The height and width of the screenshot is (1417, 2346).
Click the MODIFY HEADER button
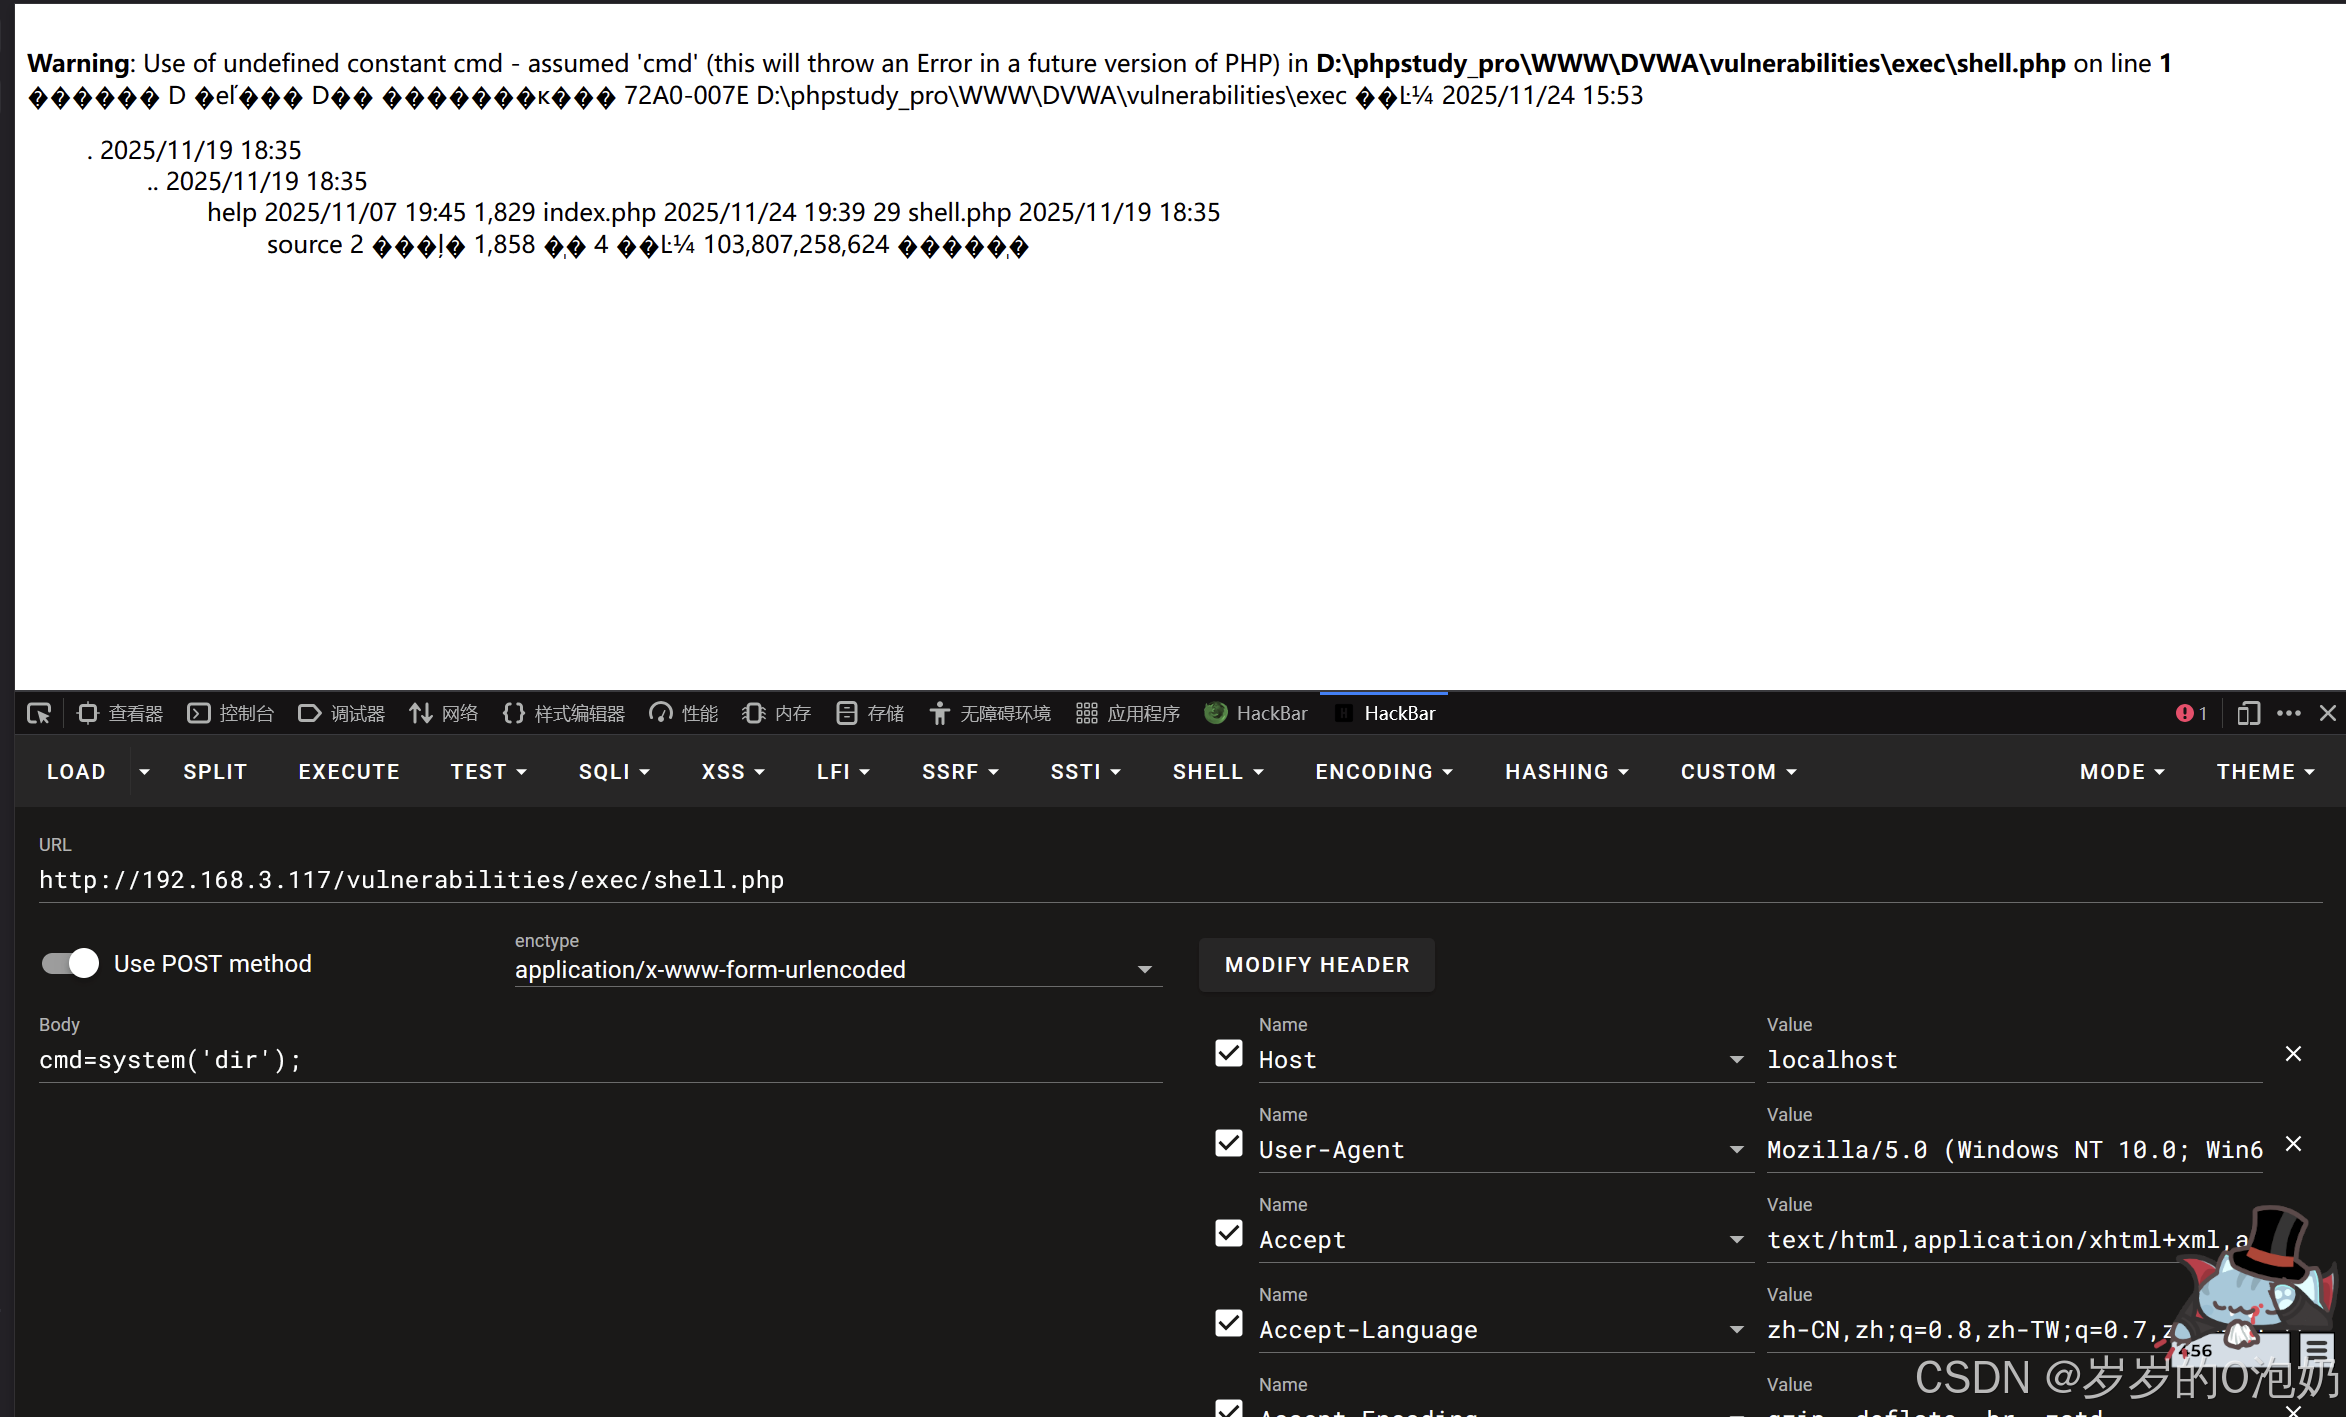1316,965
